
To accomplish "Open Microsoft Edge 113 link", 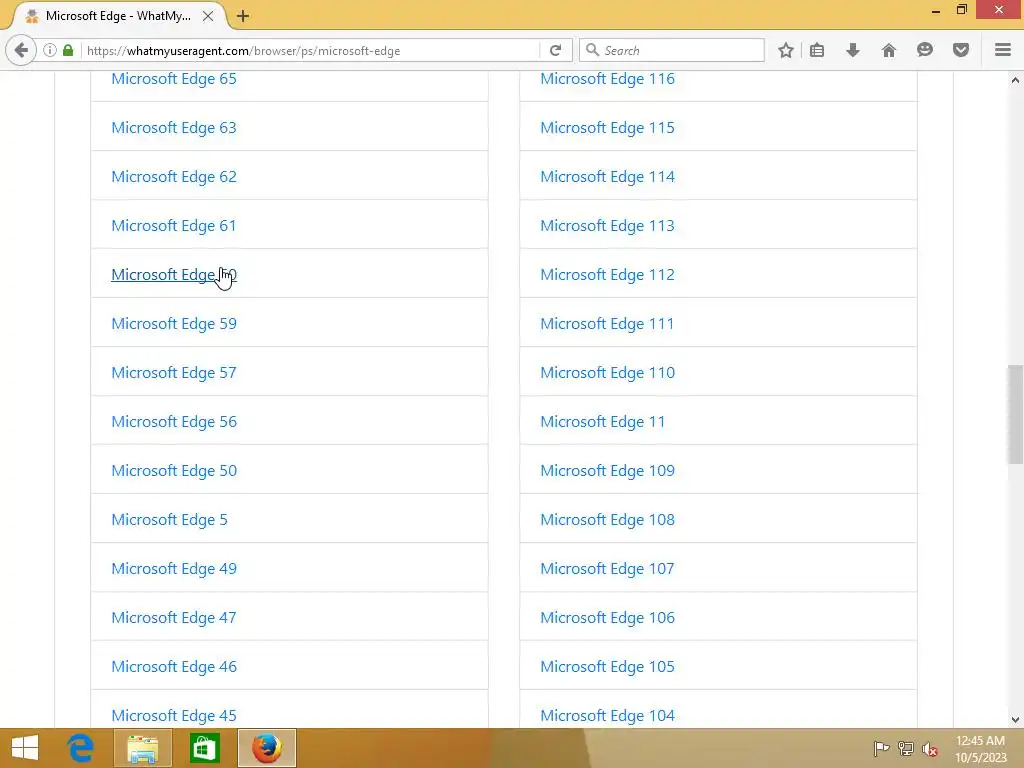I will [607, 226].
